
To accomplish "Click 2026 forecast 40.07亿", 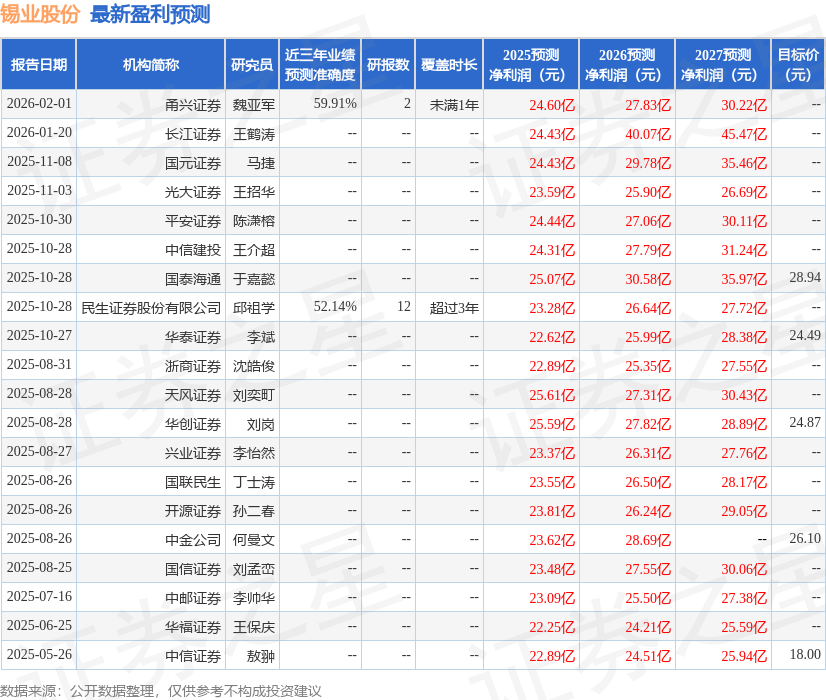I will pyautogui.click(x=648, y=134).
